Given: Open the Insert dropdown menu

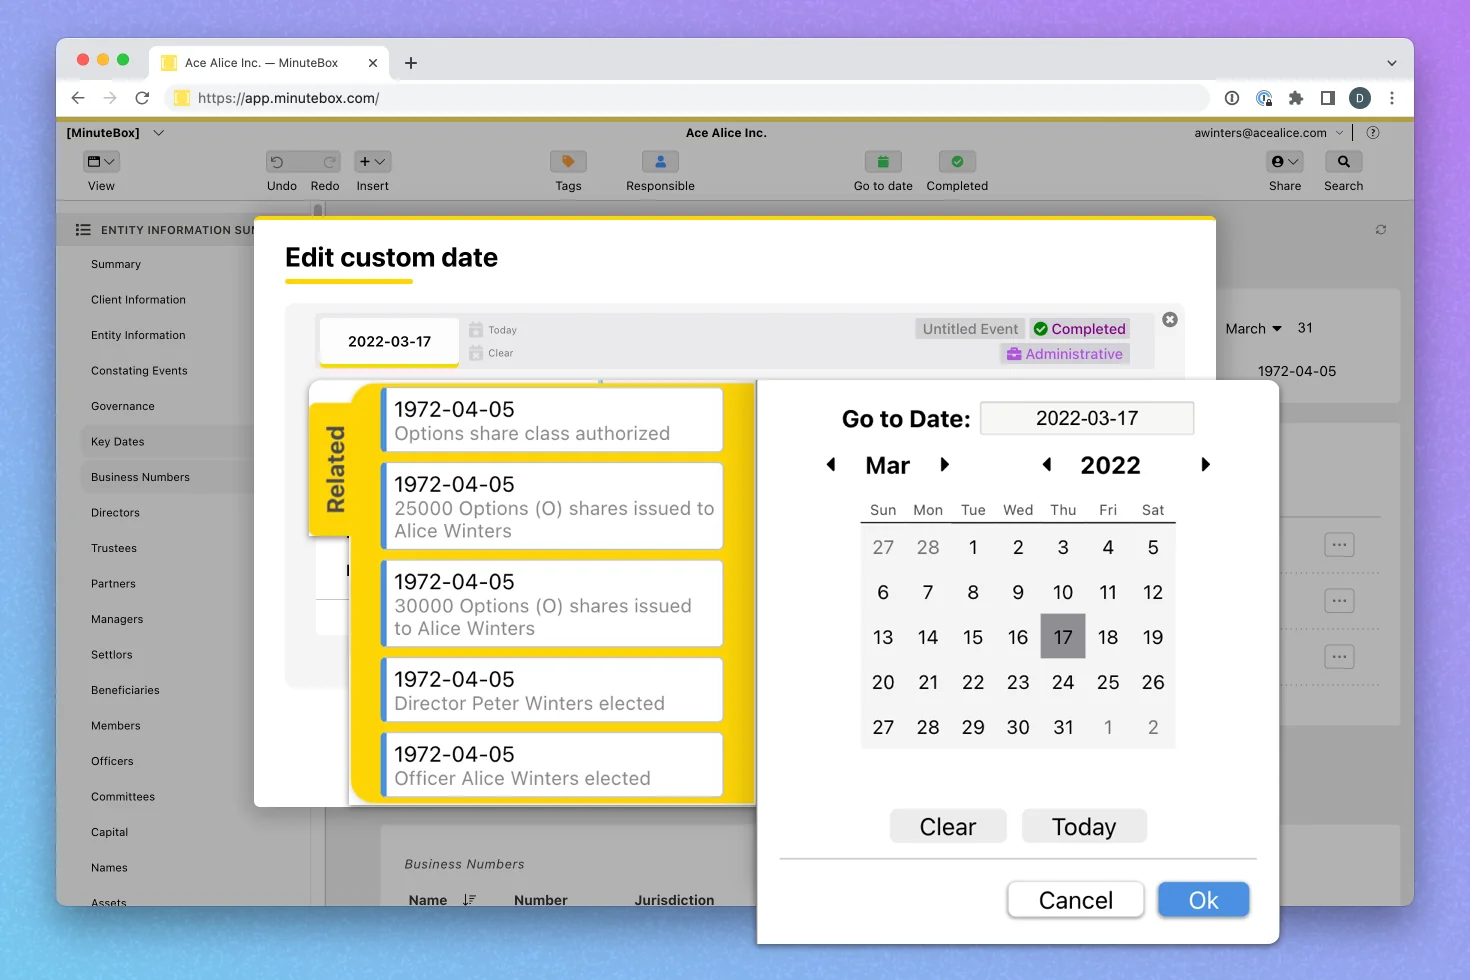Looking at the screenshot, I should tap(372, 162).
